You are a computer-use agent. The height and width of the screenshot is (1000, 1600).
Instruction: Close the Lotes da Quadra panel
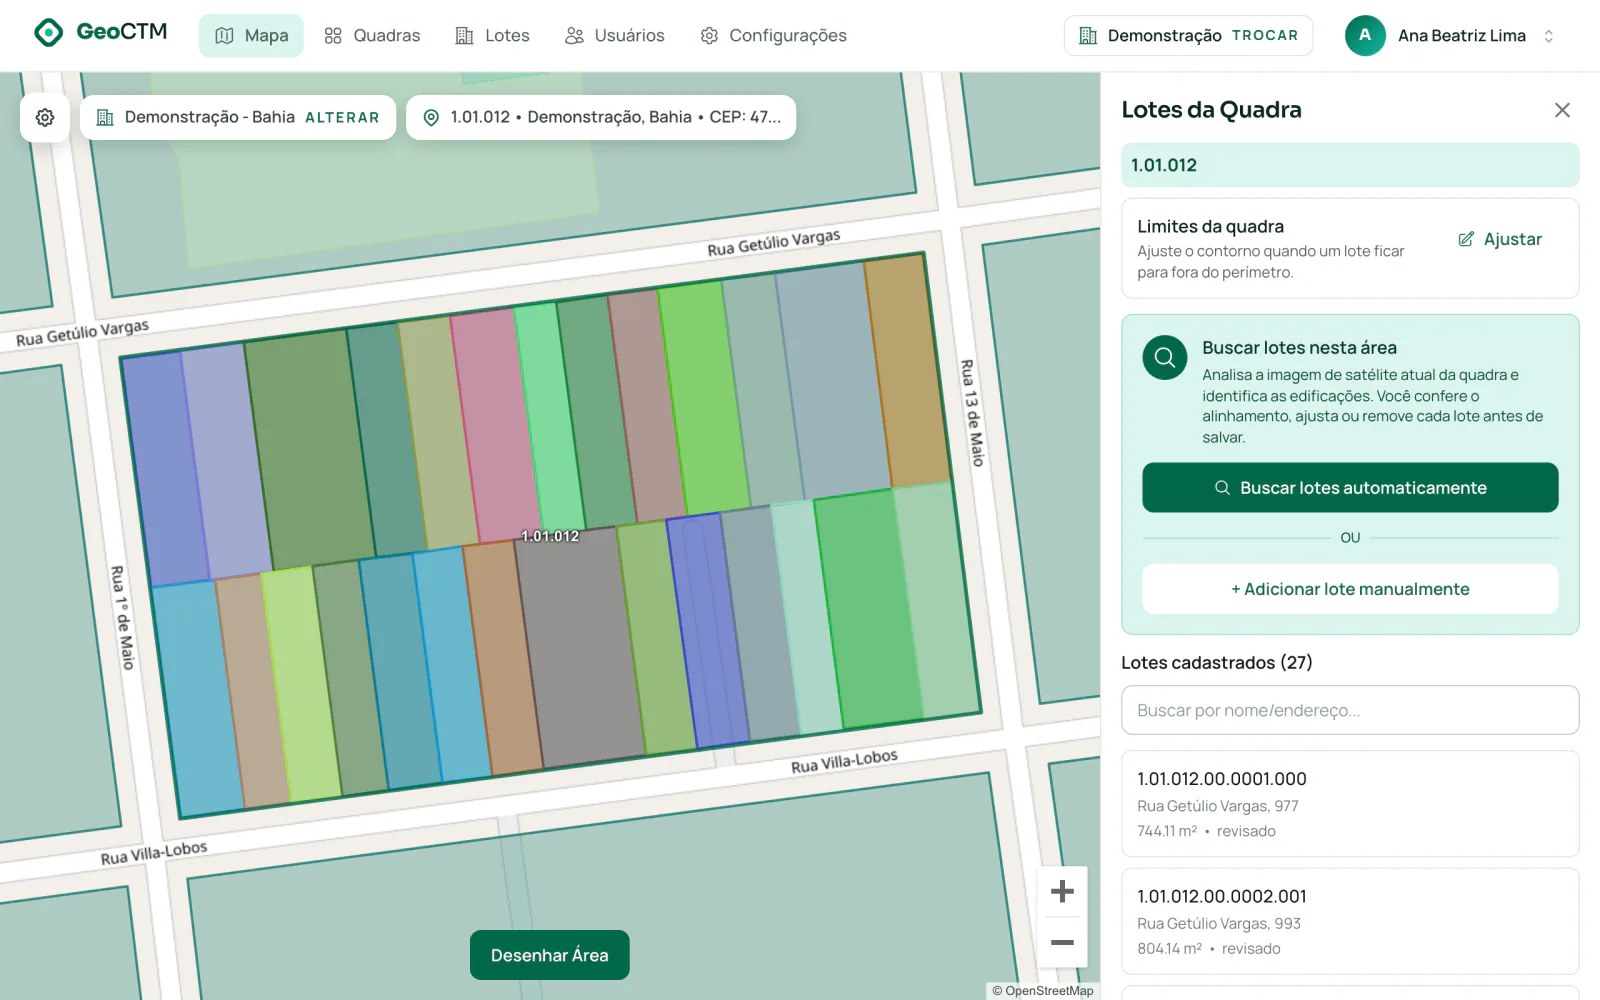pos(1562,110)
